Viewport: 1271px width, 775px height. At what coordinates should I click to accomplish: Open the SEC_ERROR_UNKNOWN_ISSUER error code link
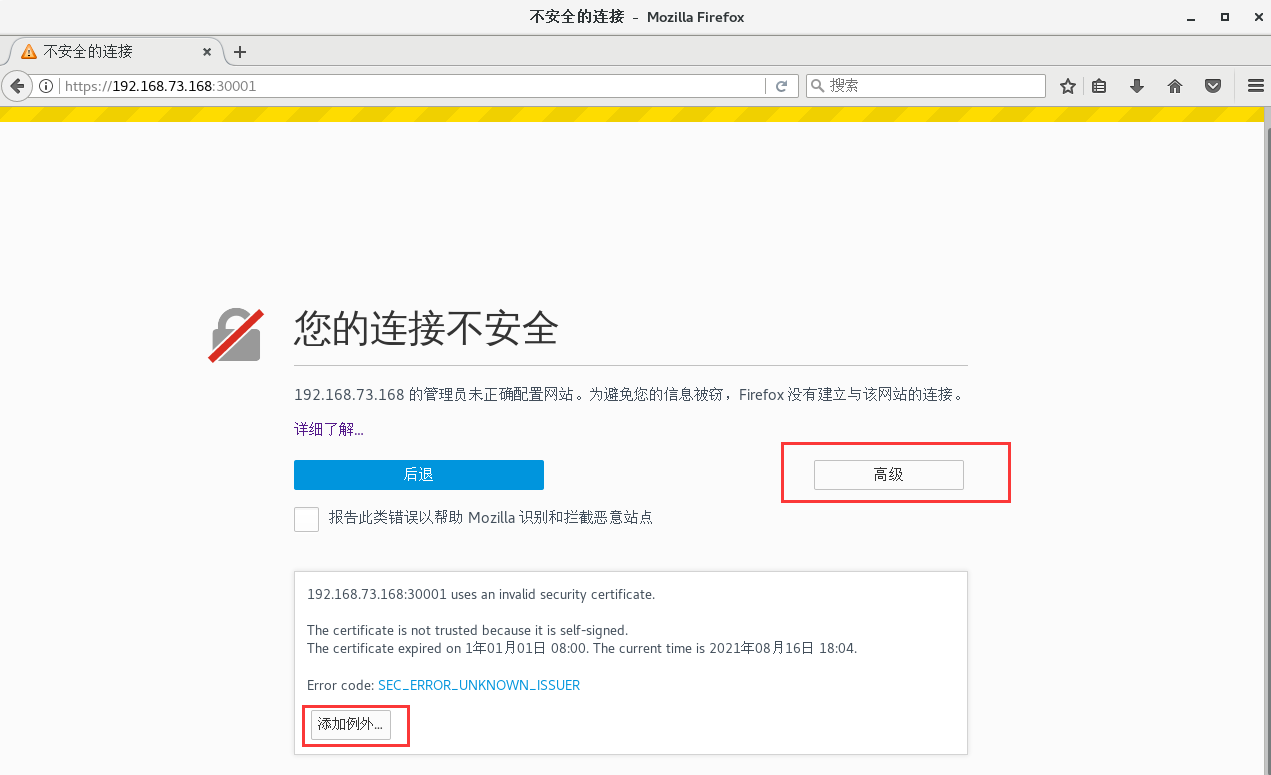point(479,685)
